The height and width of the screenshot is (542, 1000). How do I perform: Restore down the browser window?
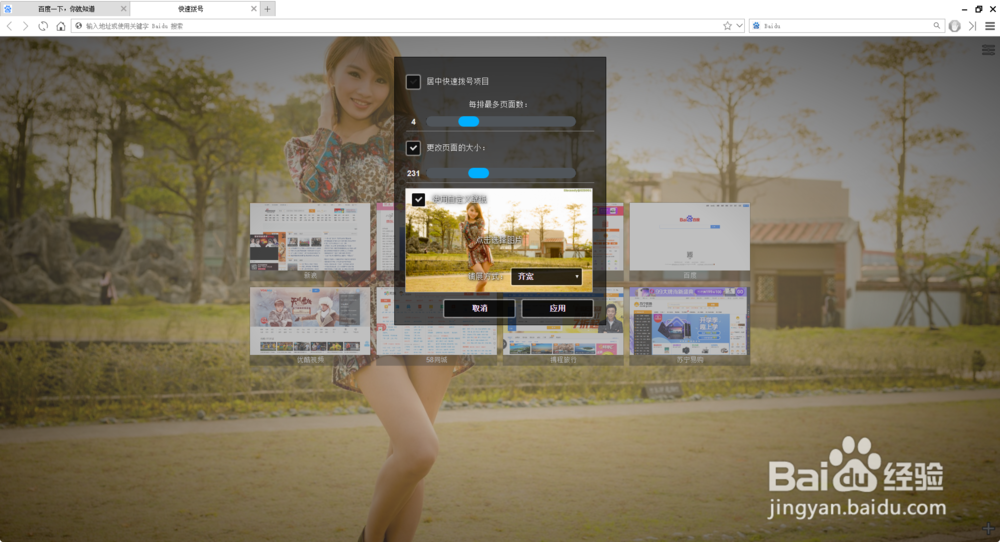978,9
